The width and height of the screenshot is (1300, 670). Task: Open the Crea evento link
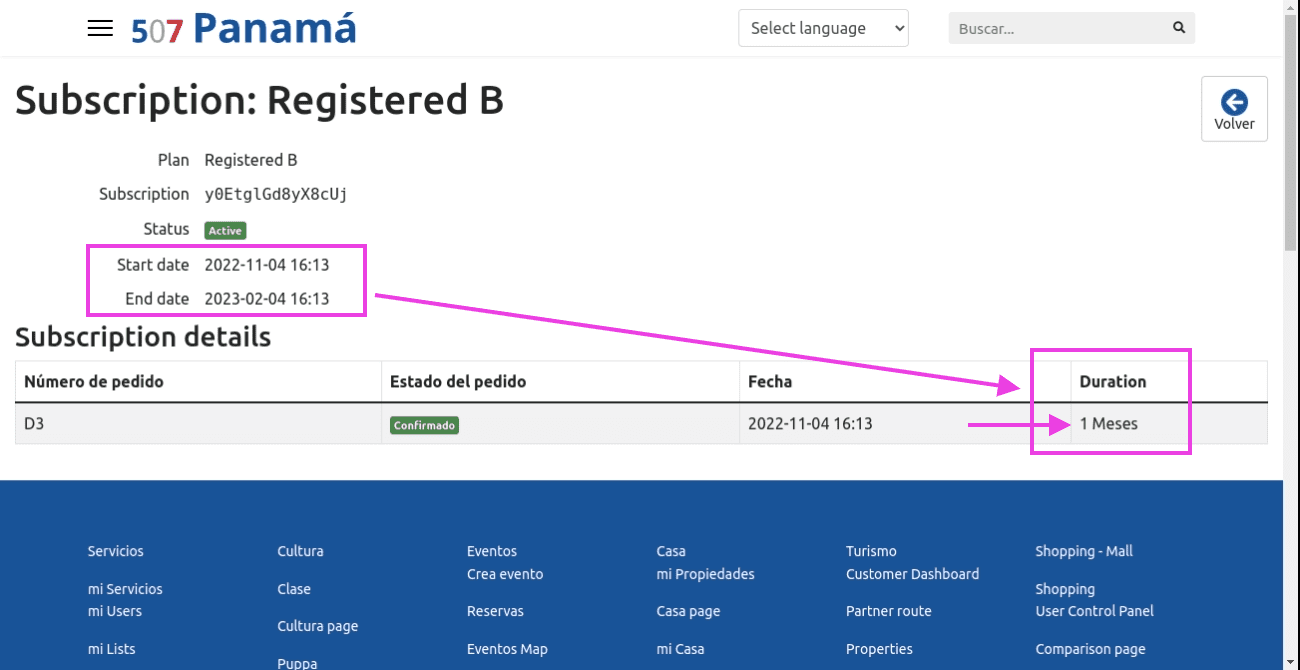[x=505, y=574]
